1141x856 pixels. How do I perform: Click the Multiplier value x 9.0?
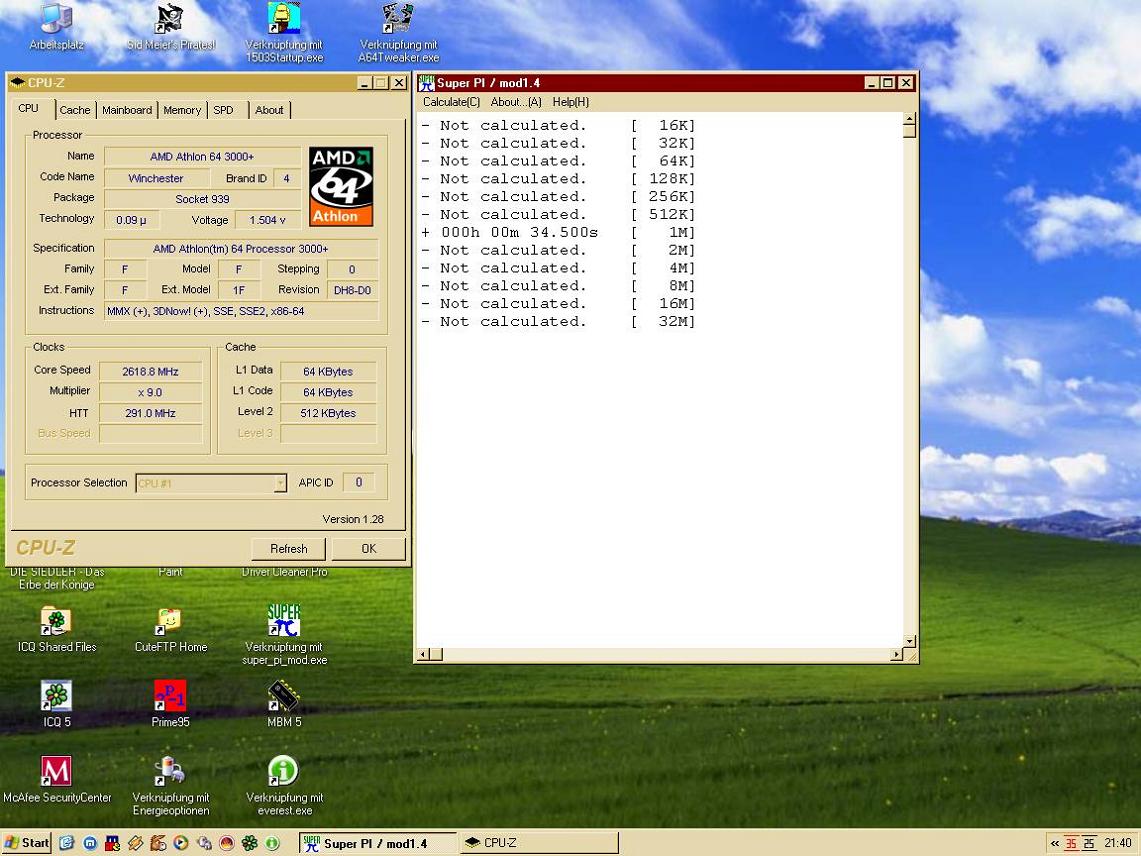151,392
